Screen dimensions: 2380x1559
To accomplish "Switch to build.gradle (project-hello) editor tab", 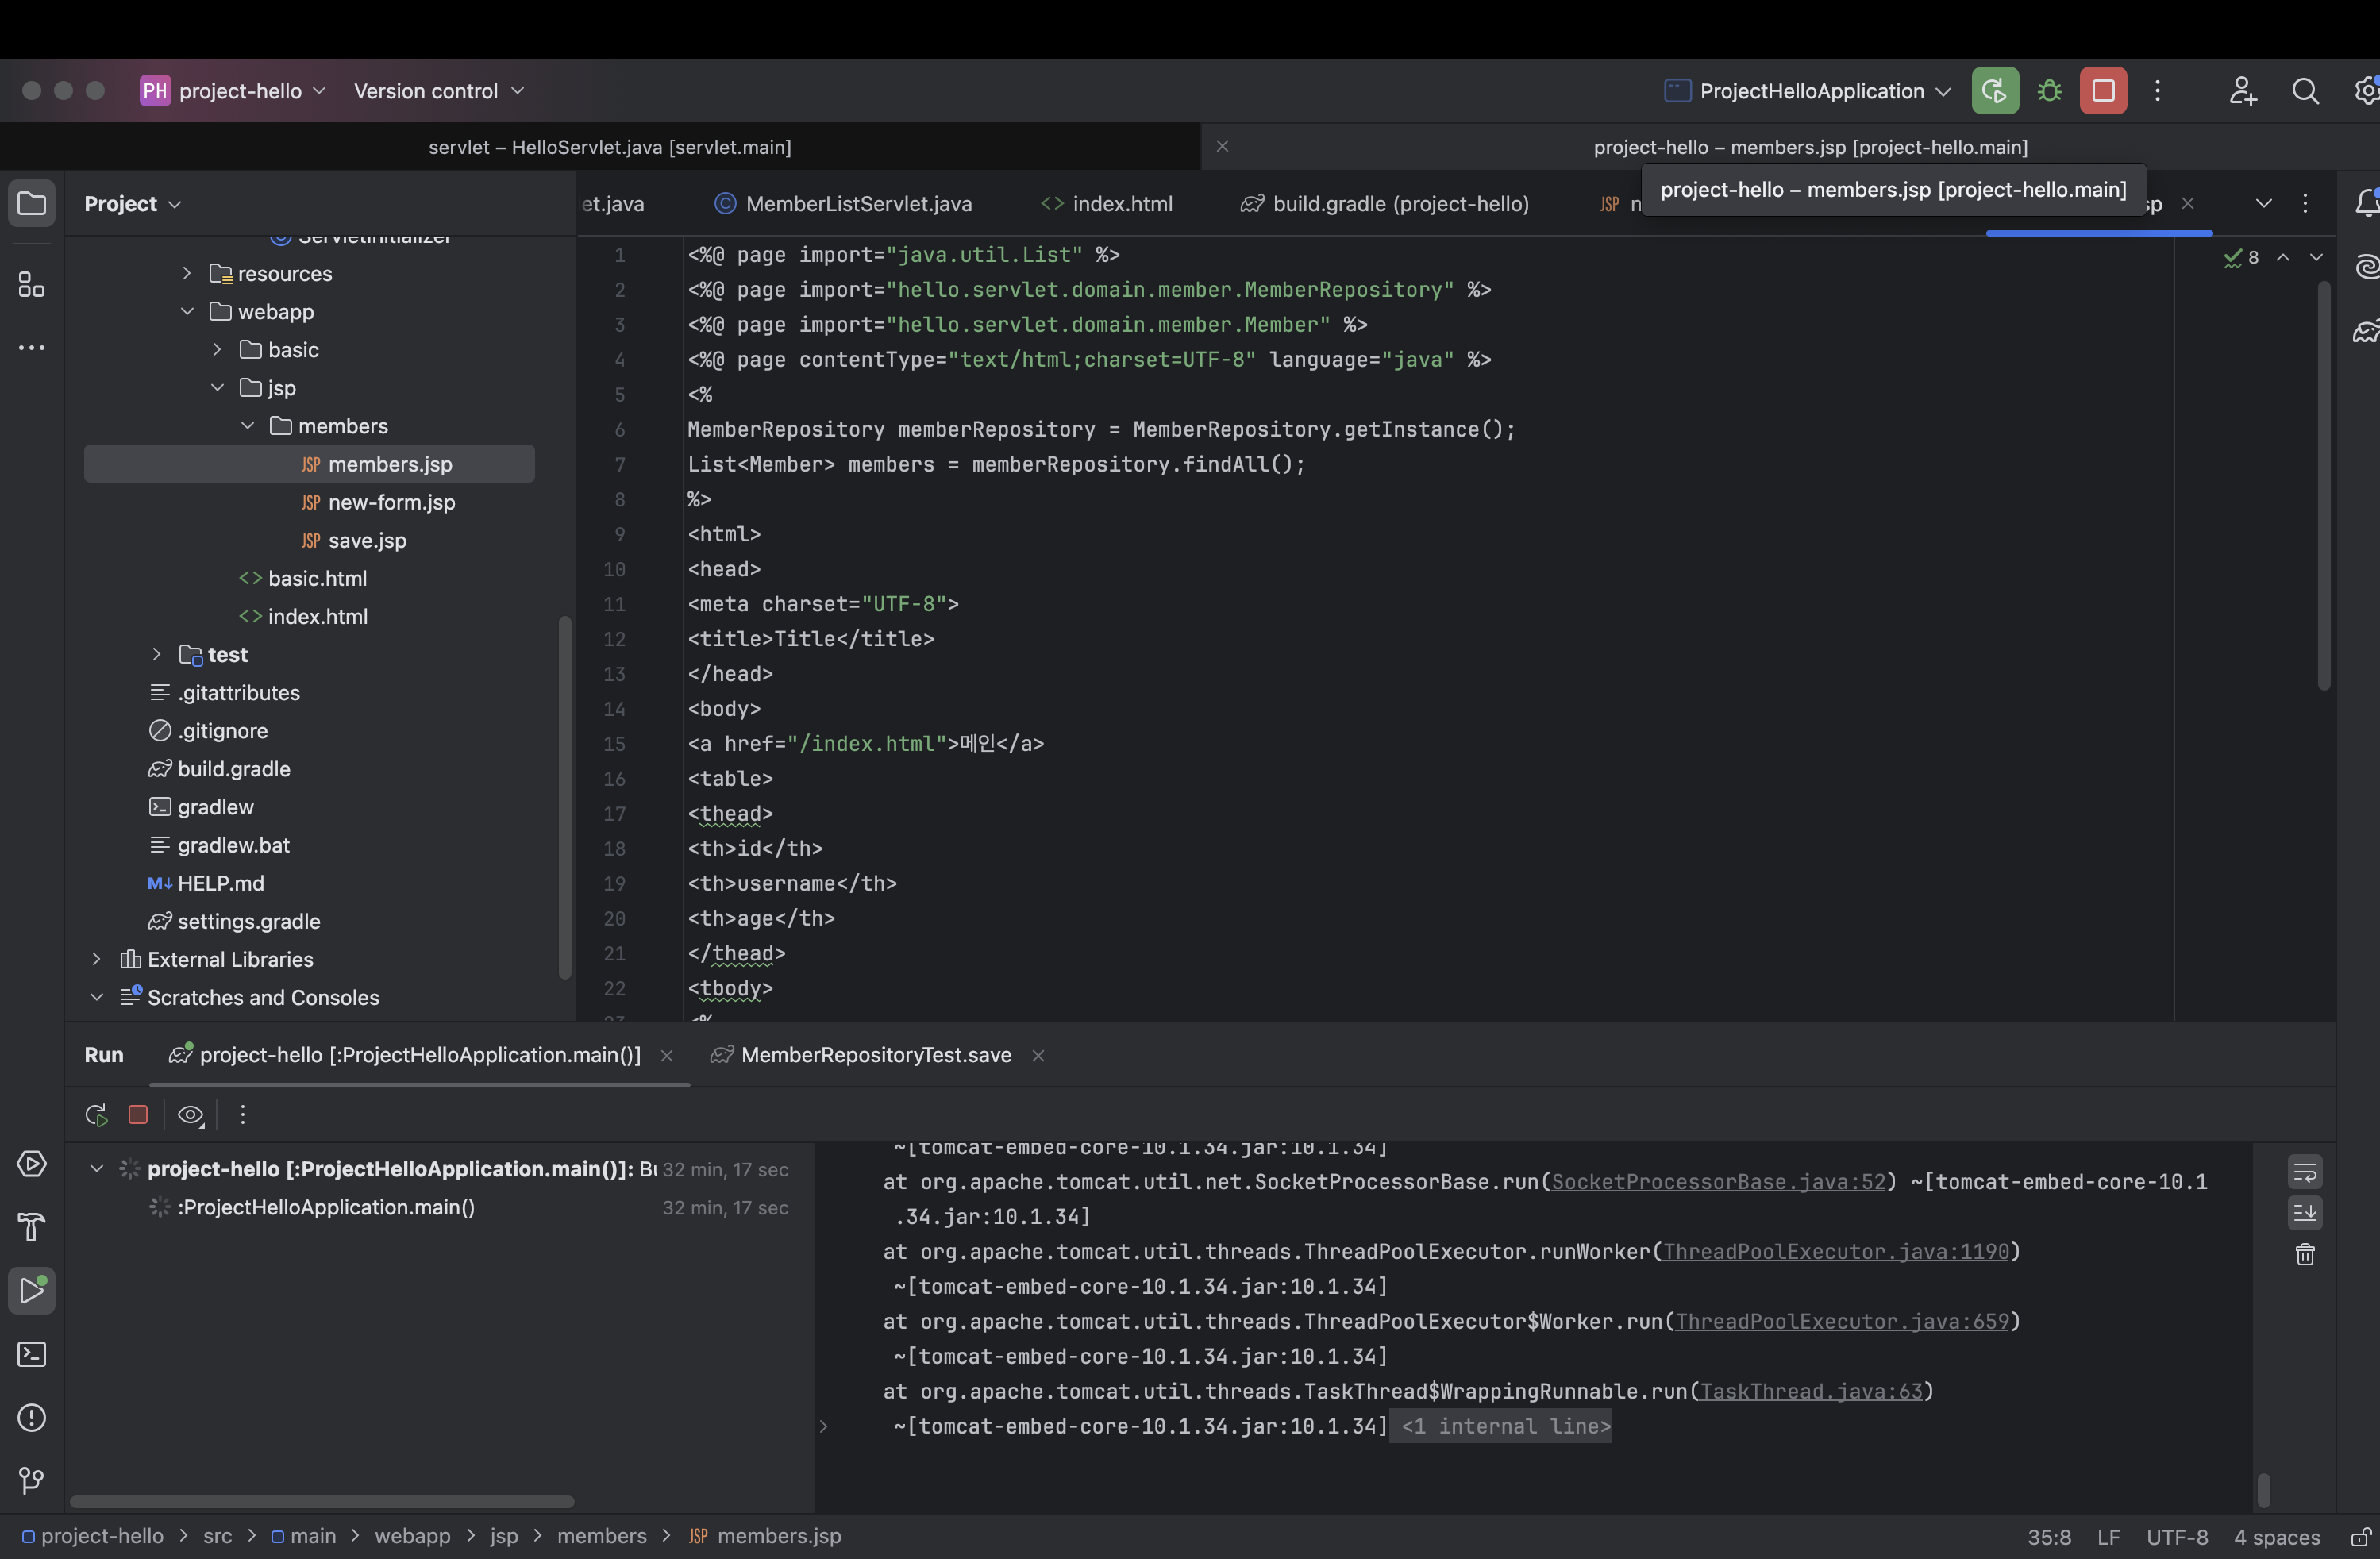I will click(1384, 204).
